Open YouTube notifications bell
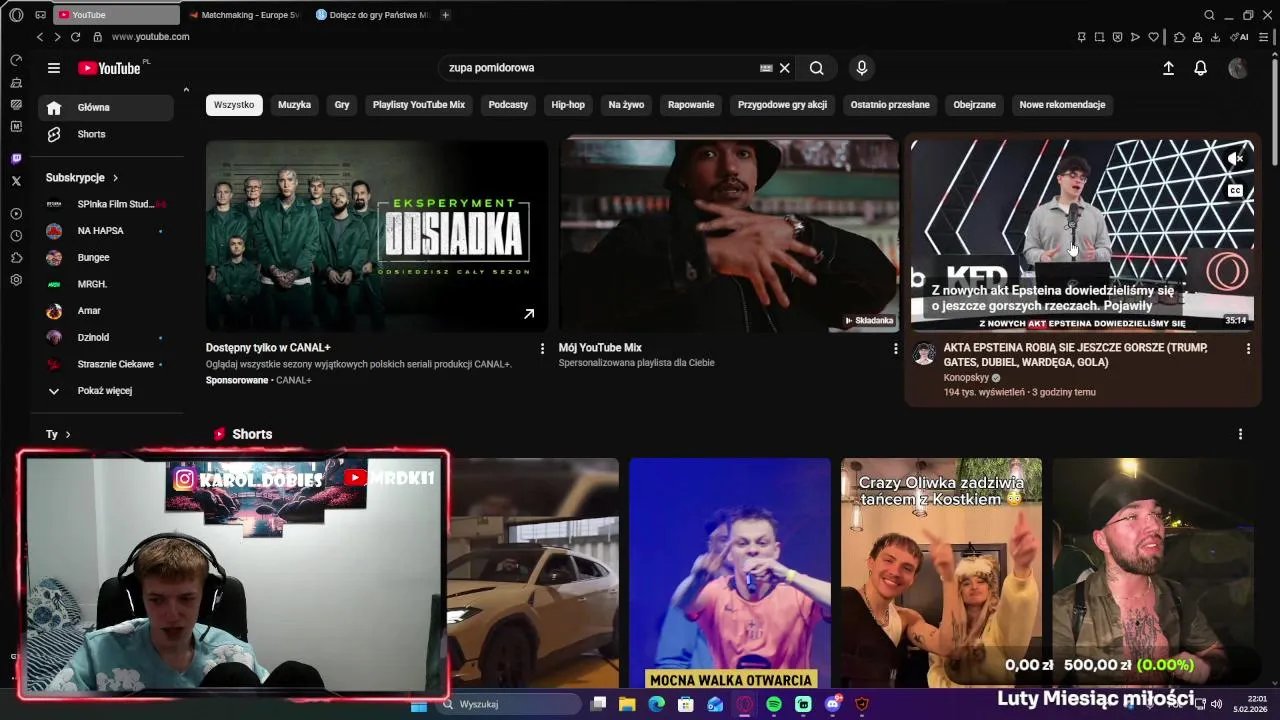The image size is (1280, 720). tap(1201, 68)
